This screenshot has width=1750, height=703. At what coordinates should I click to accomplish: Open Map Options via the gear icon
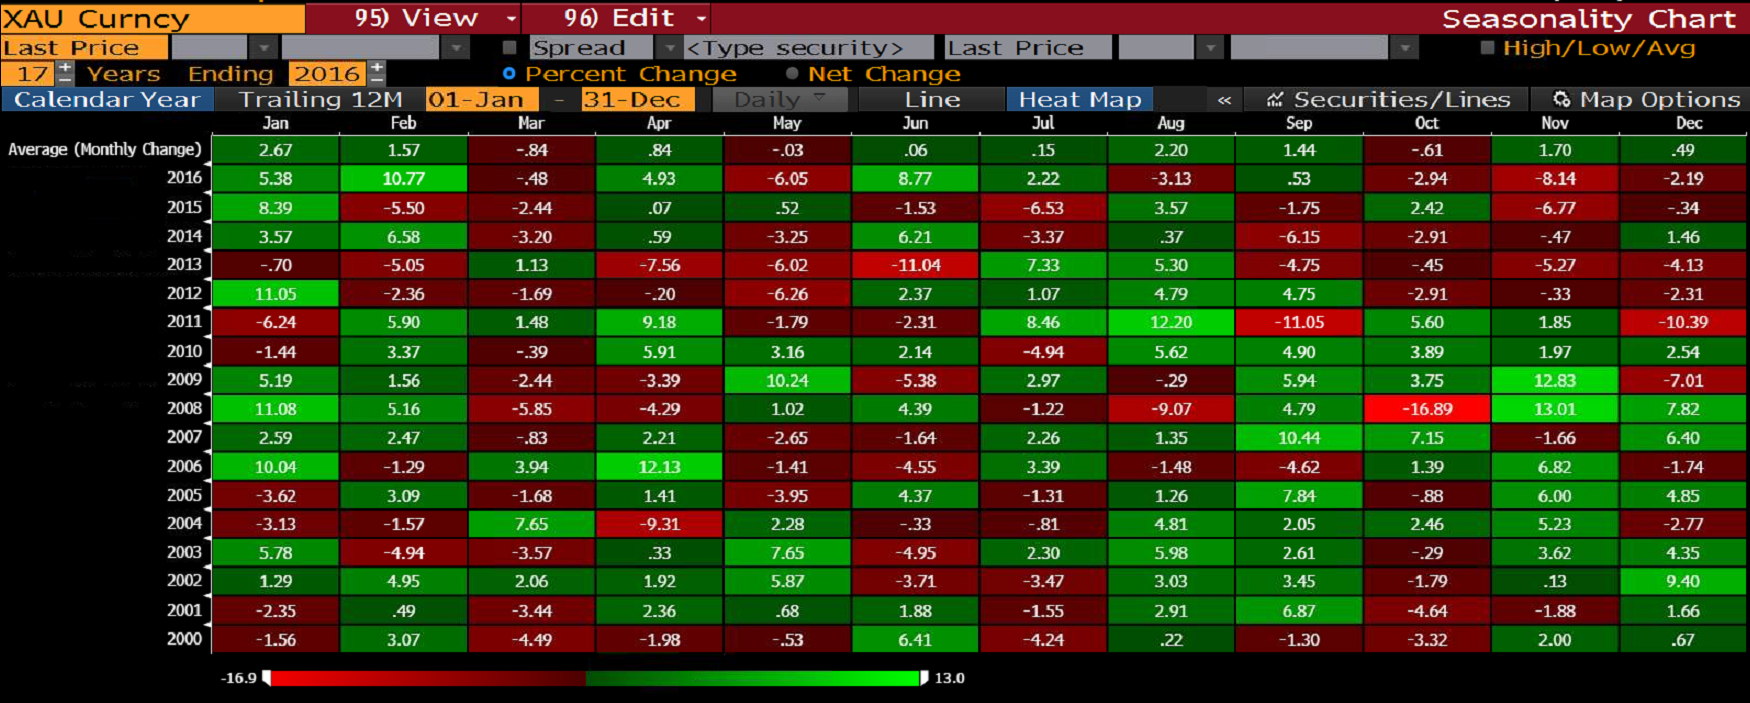[1561, 100]
